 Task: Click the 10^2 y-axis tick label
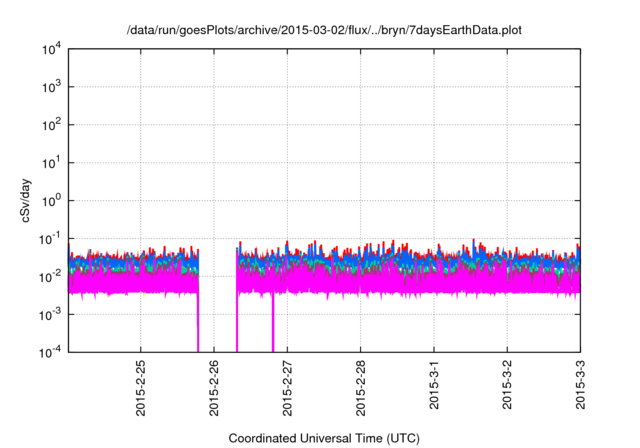52,125
